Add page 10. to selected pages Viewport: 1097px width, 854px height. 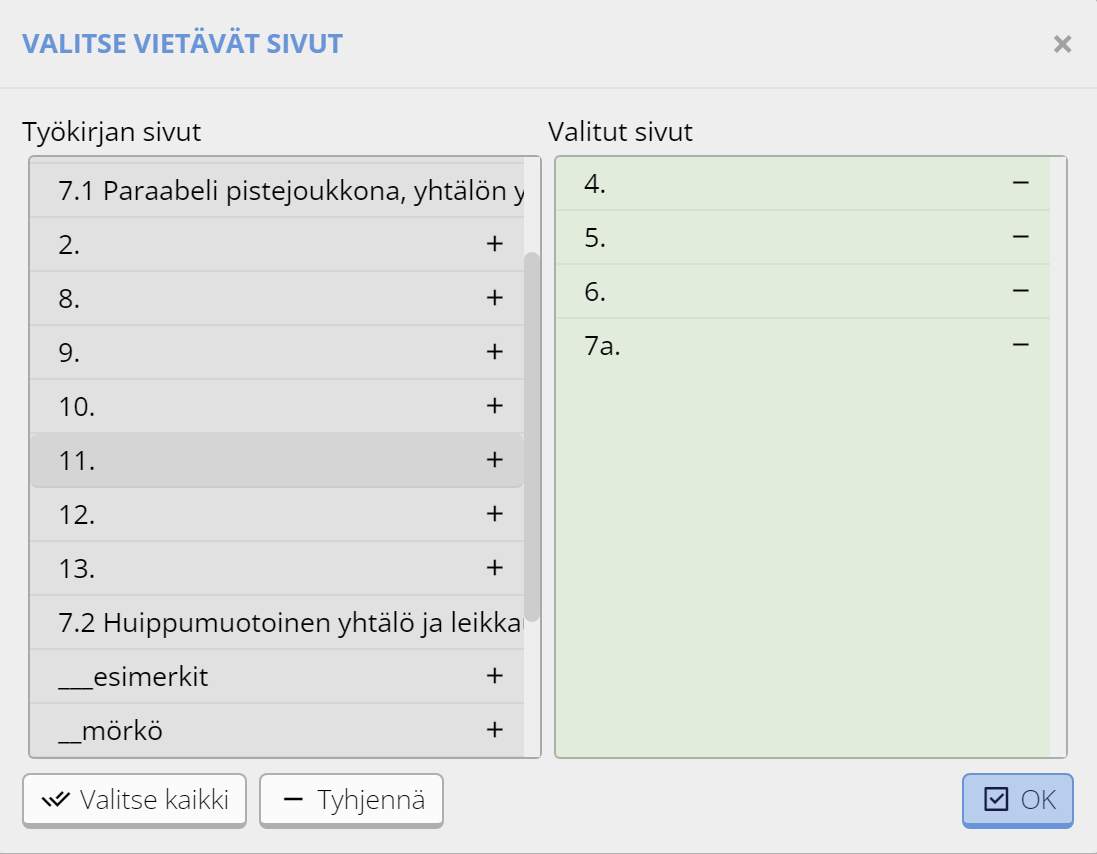pyautogui.click(x=494, y=406)
